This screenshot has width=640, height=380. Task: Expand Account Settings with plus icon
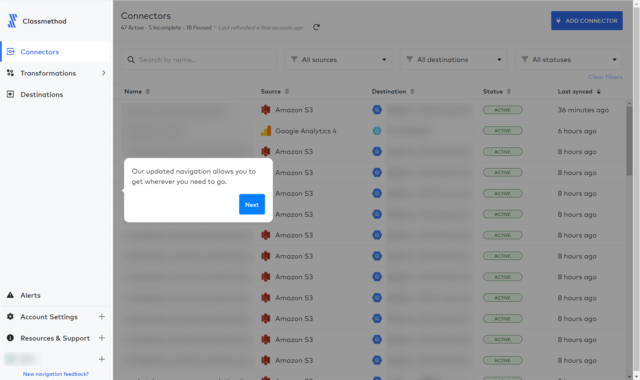pos(102,316)
